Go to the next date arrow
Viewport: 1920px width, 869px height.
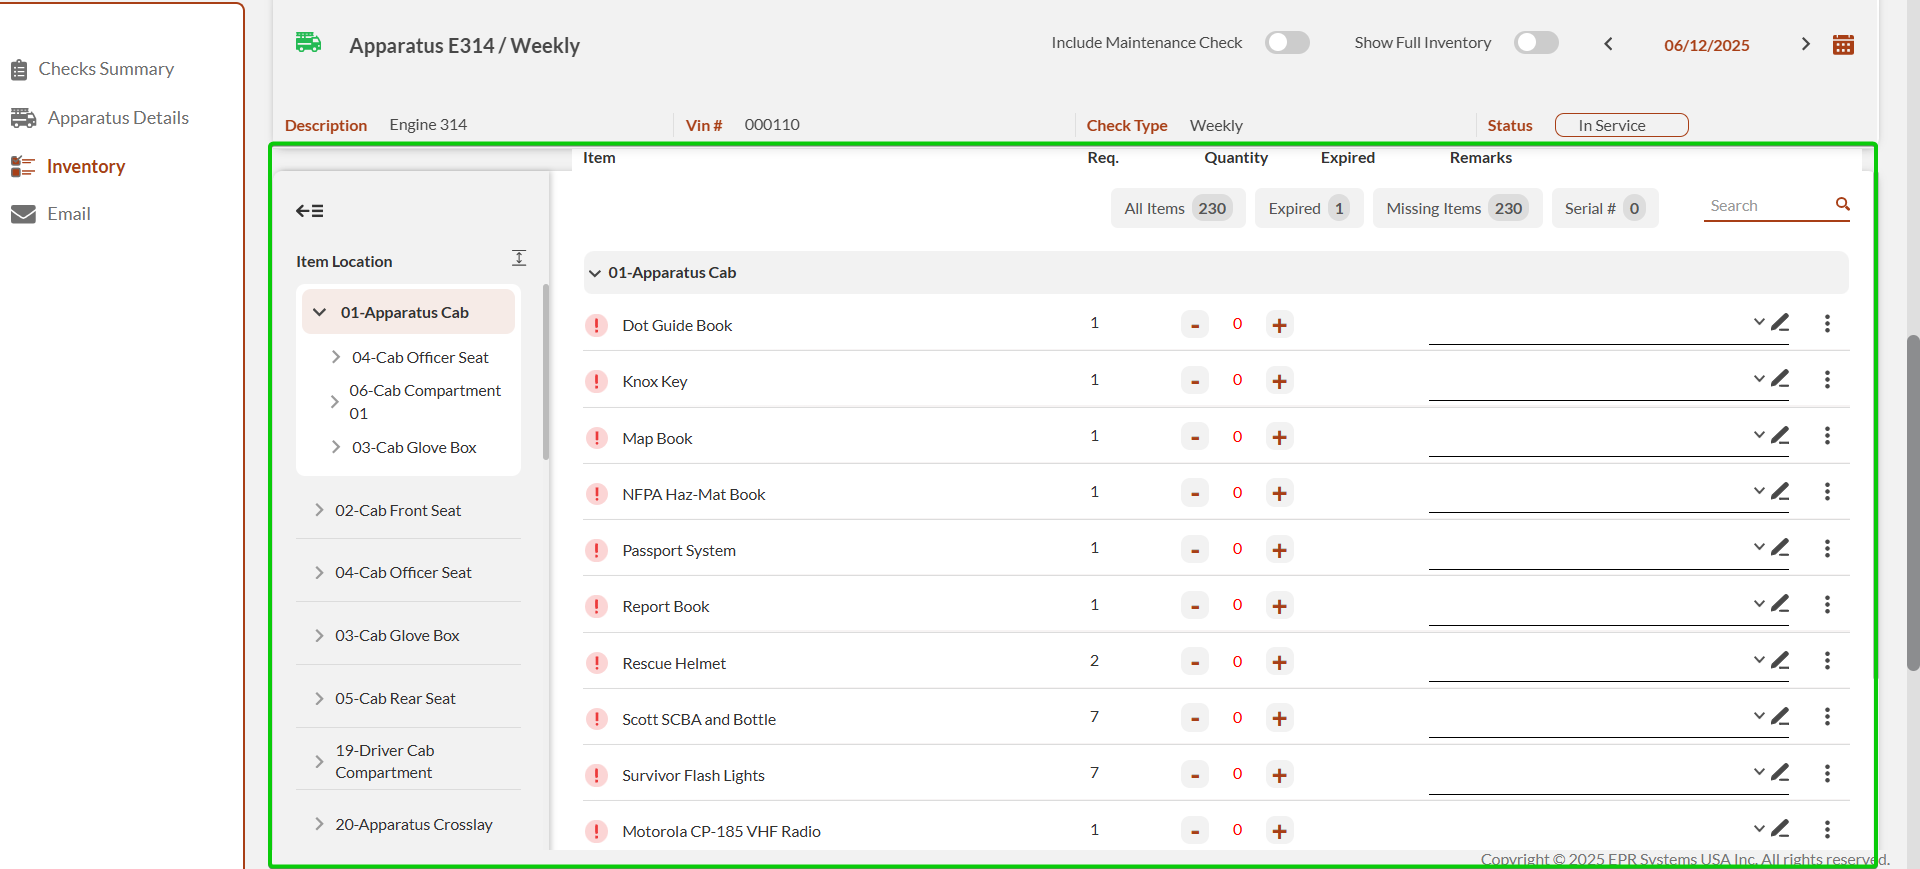tap(1805, 44)
